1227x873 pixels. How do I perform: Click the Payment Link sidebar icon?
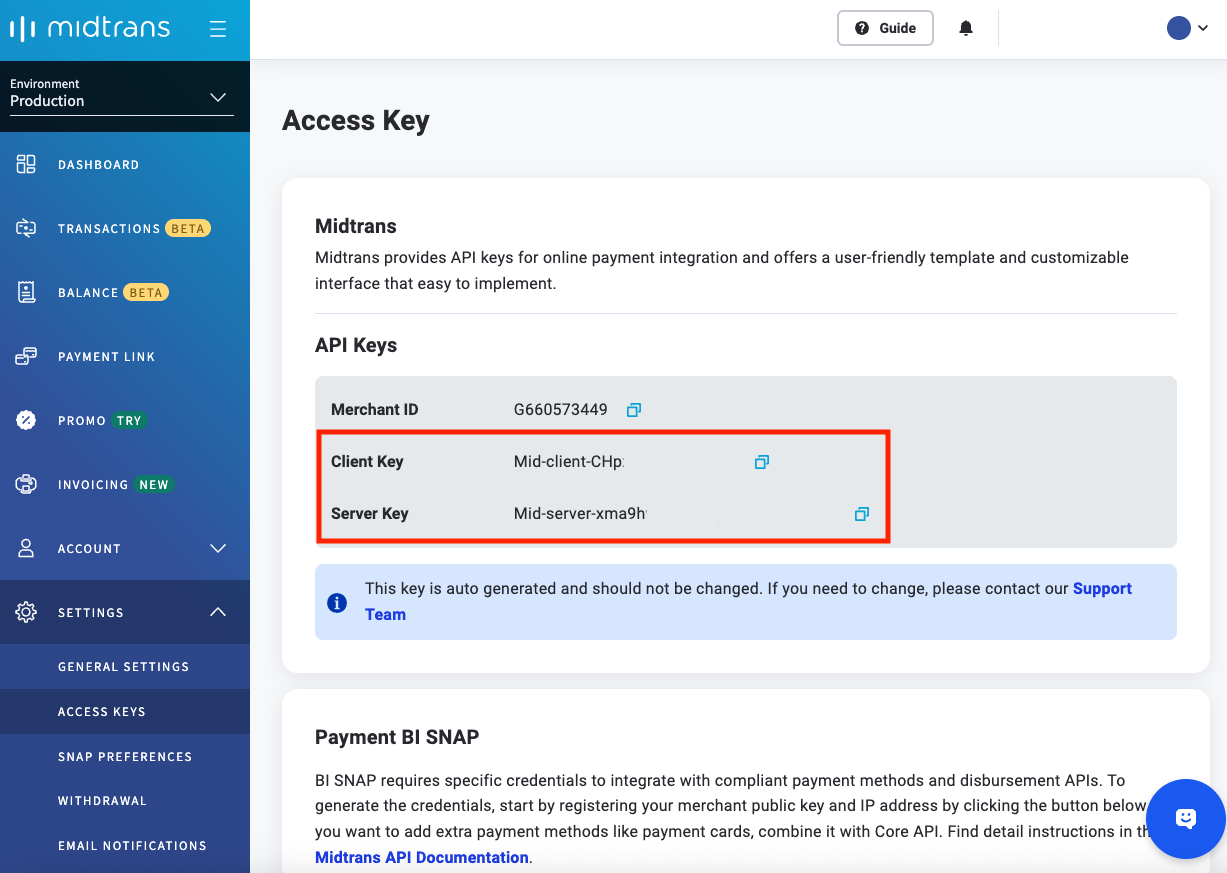(26, 356)
